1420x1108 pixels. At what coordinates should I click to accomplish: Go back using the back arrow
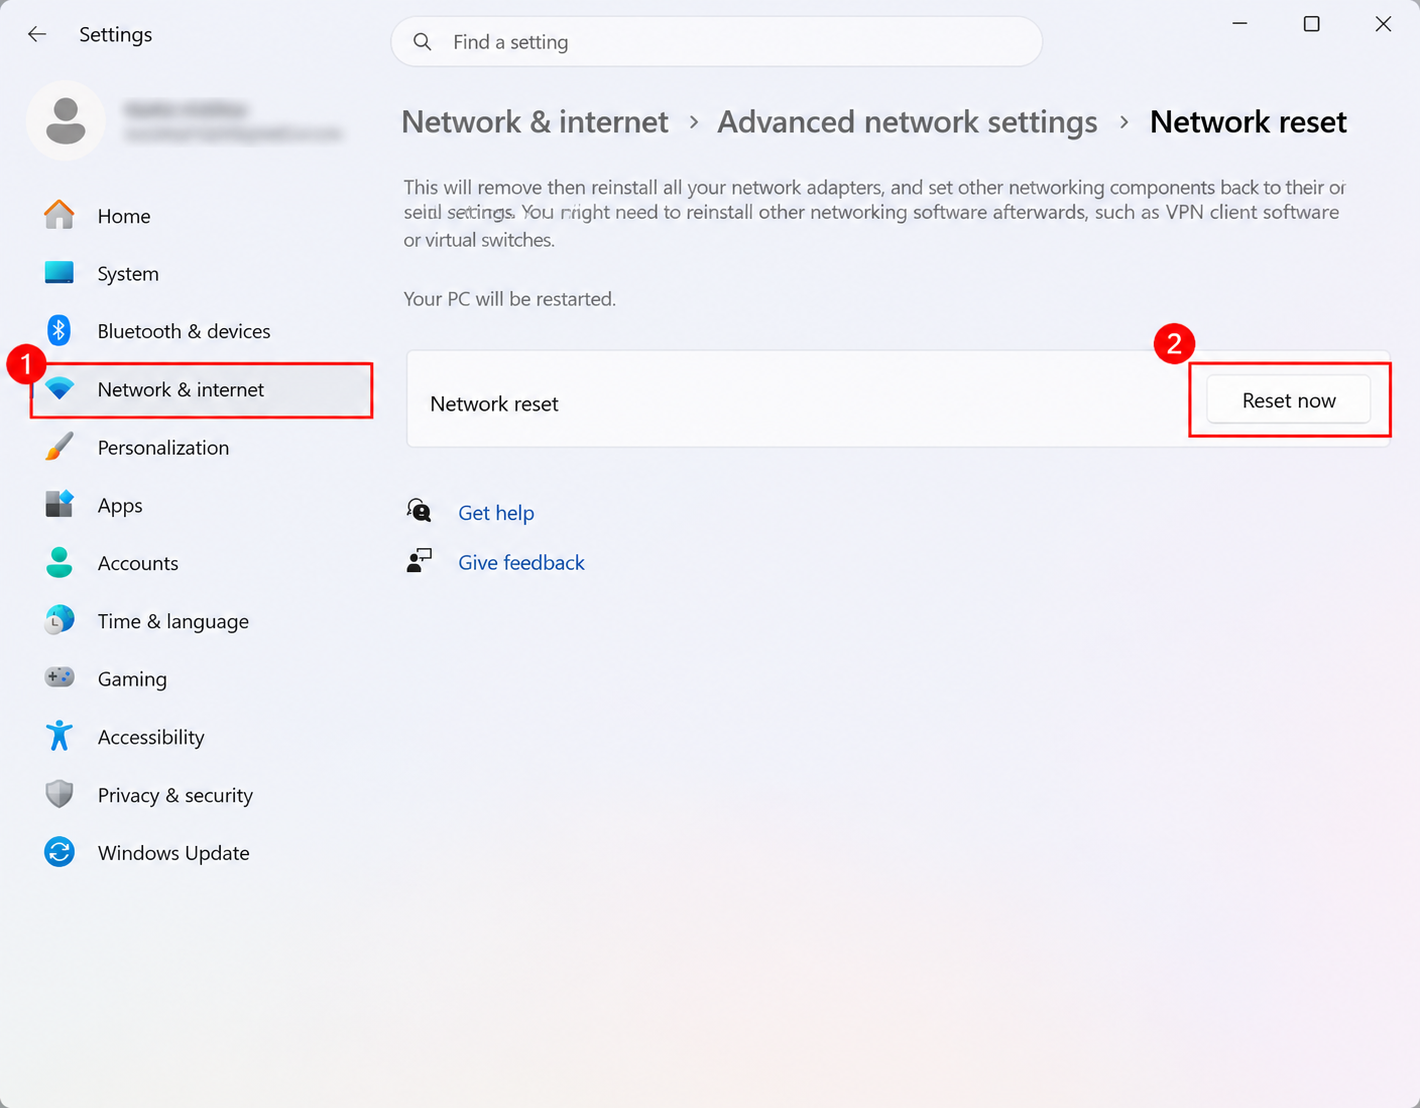click(37, 34)
